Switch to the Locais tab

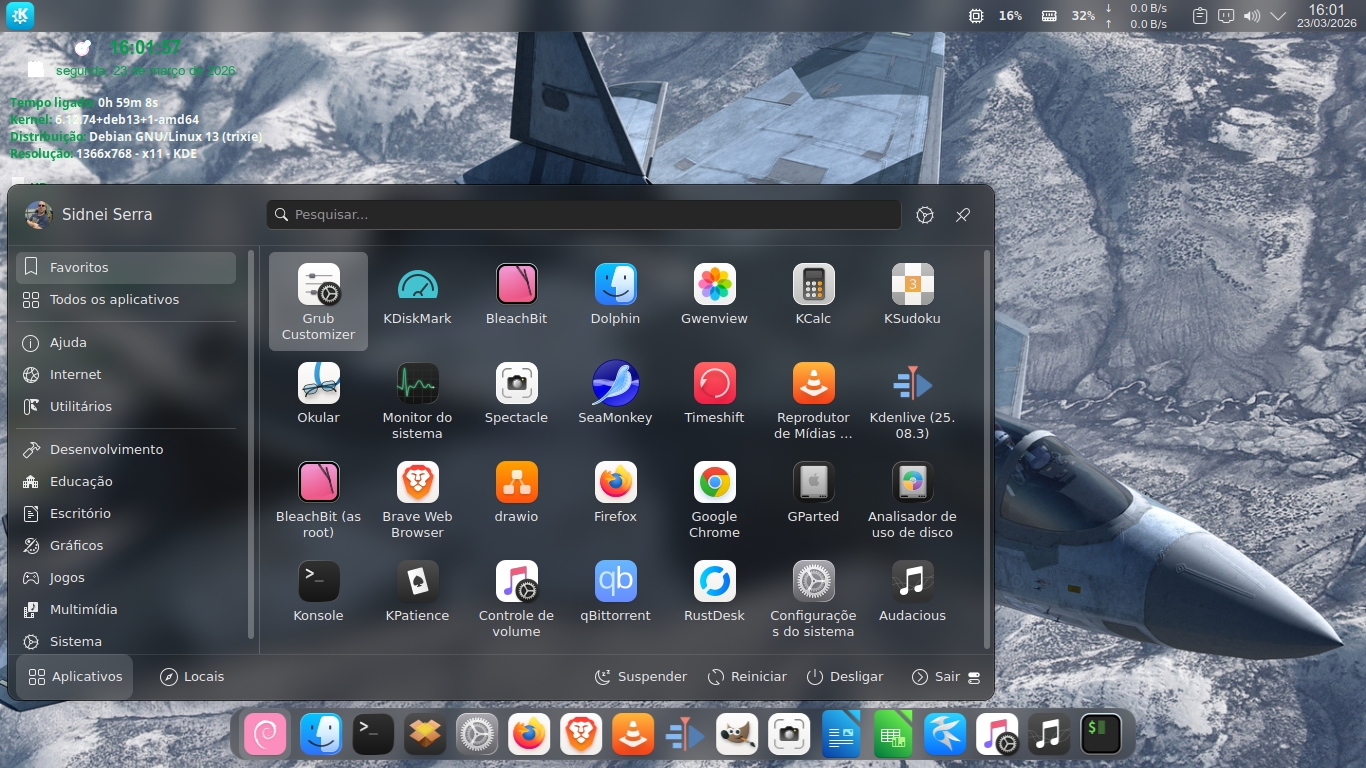coord(192,677)
